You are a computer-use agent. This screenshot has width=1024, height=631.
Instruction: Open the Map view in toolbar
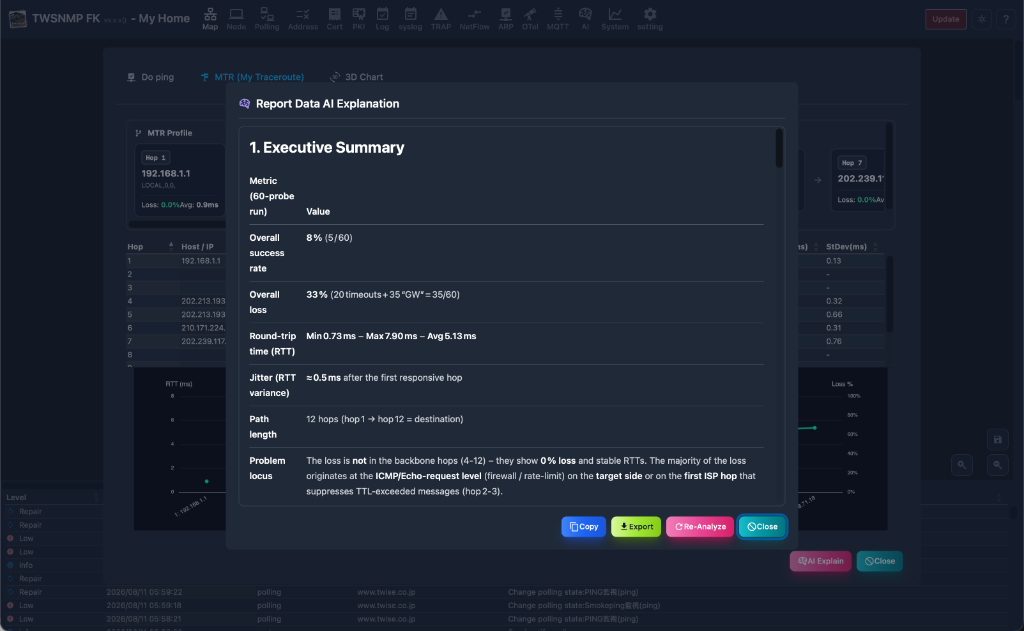coord(210,19)
